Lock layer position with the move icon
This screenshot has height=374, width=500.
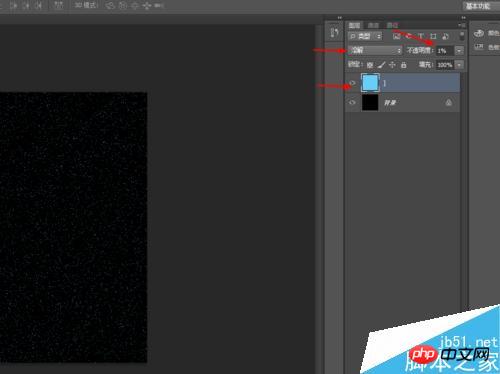392,65
